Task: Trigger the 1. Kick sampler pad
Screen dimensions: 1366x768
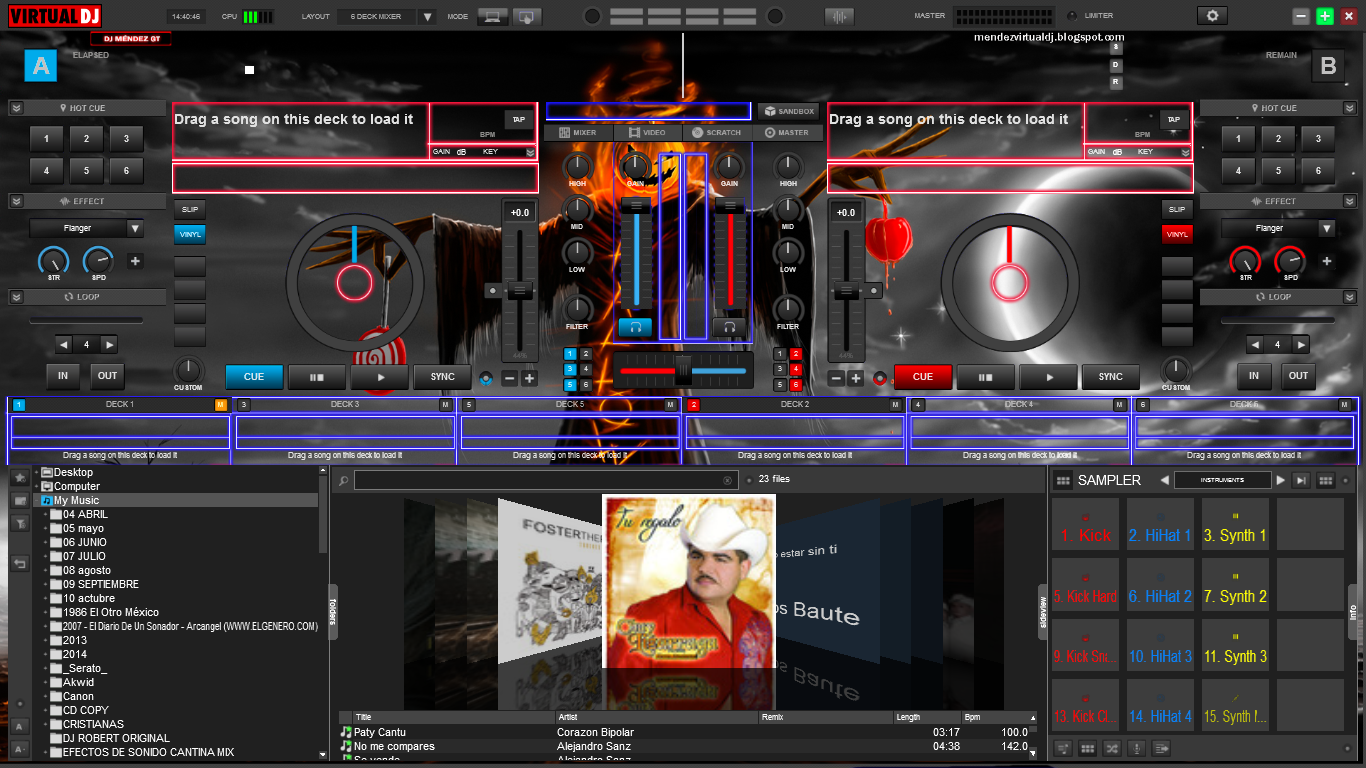Action: 1084,524
